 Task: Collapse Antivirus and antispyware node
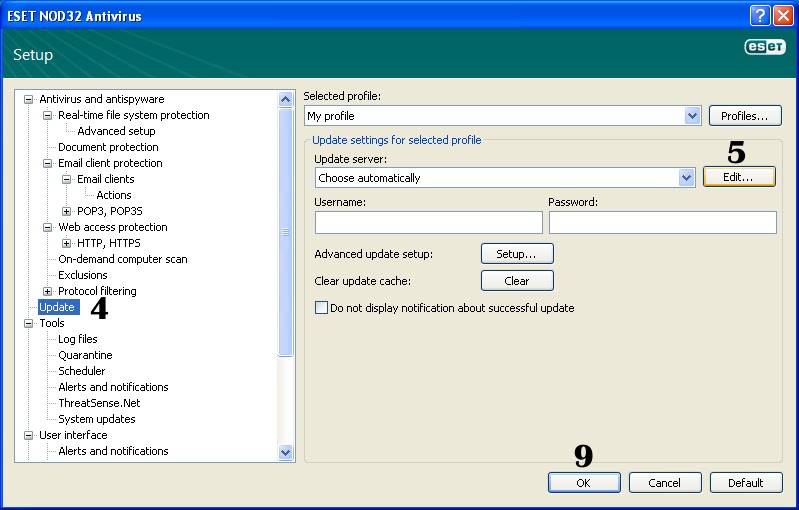[29, 99]
